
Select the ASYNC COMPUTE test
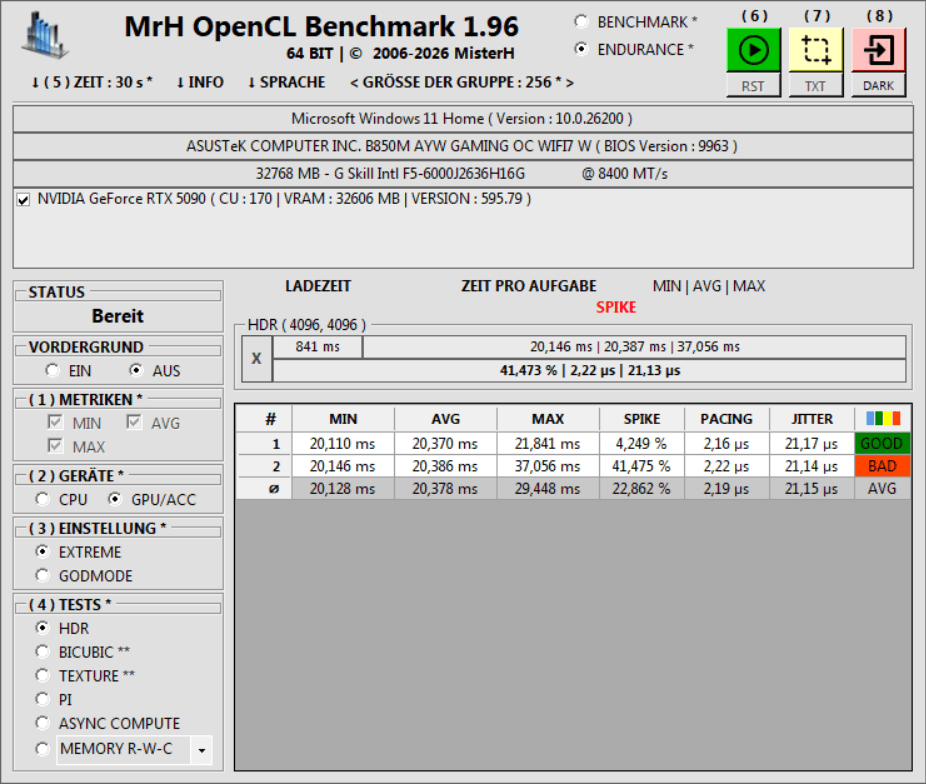point(42,723)
